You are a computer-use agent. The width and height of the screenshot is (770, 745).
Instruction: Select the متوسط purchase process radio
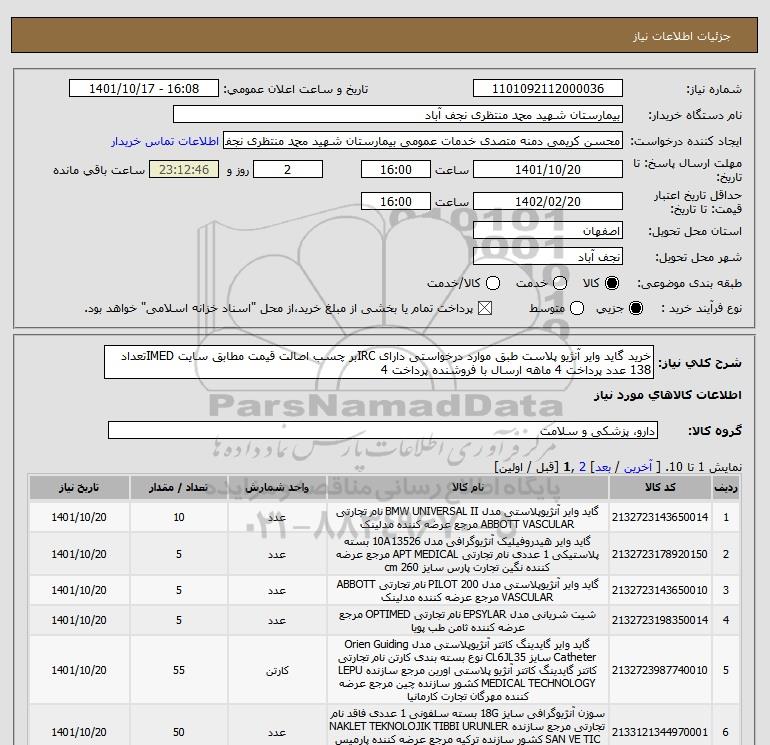577,308
